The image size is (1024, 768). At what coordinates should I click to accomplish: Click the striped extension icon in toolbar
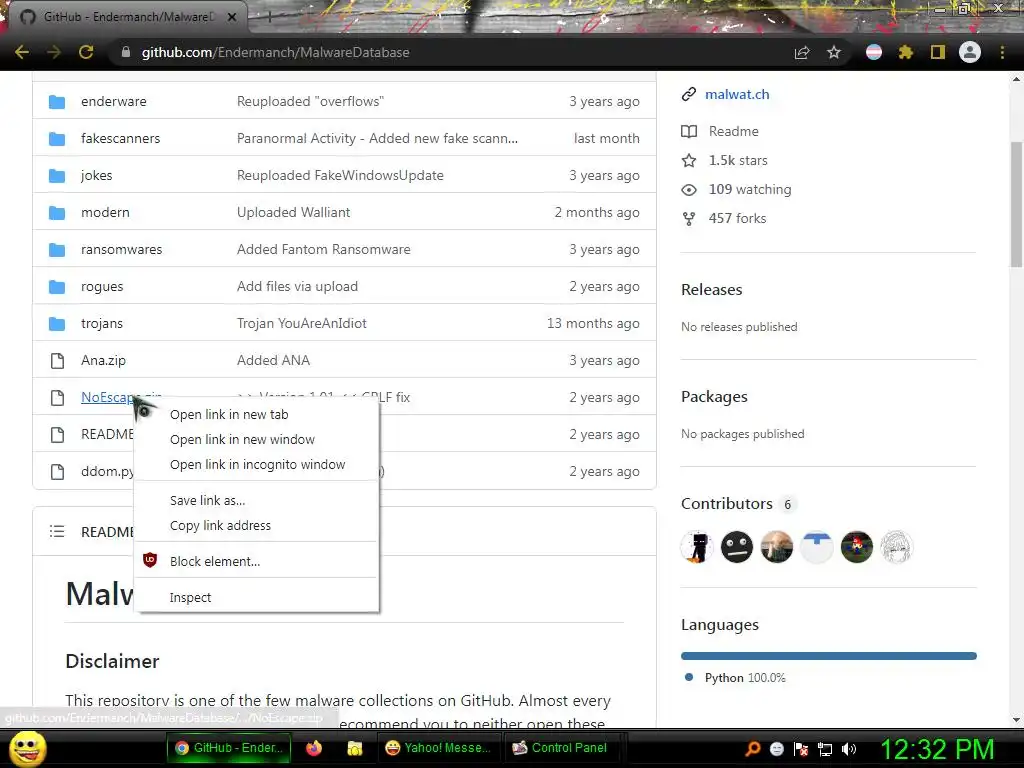[x=874, y=52]
